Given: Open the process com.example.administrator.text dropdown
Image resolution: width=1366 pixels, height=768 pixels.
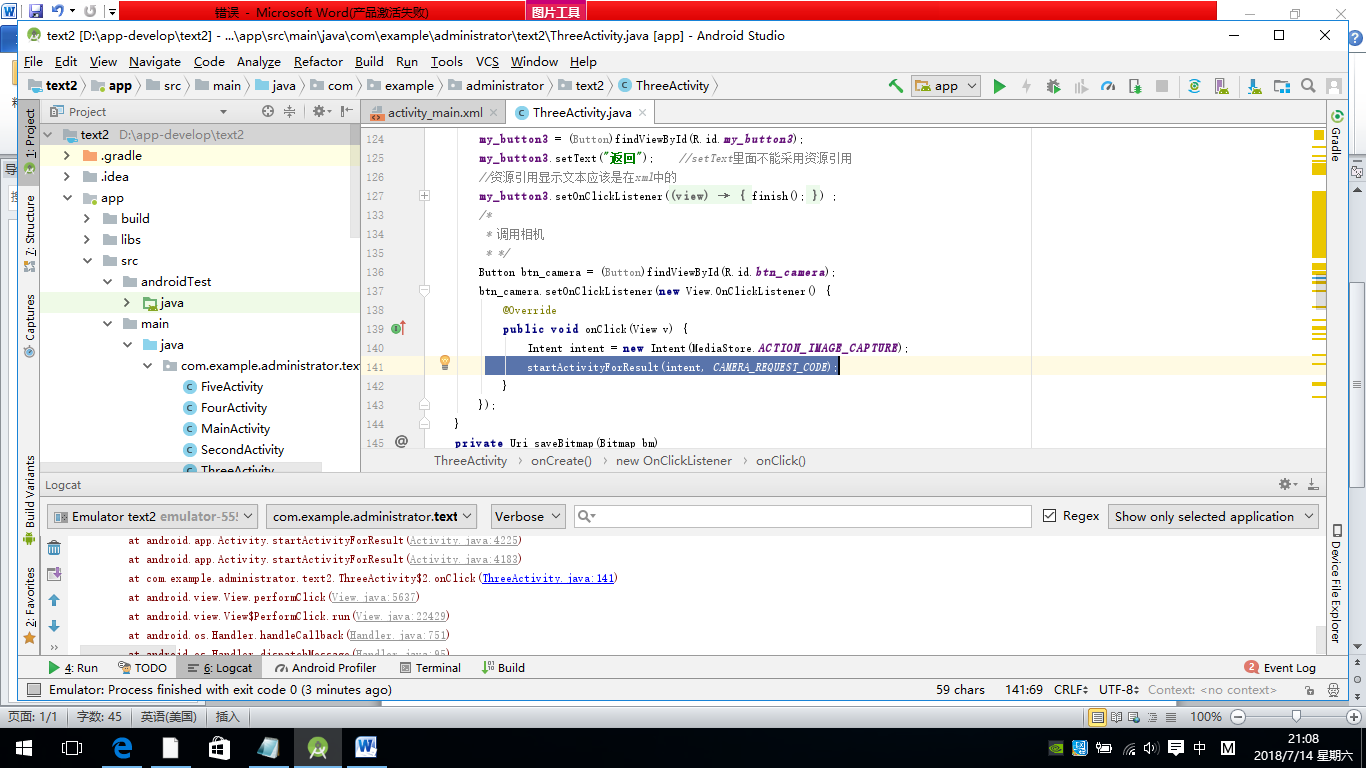Looking at the screenshot, I should pos(371,516).
